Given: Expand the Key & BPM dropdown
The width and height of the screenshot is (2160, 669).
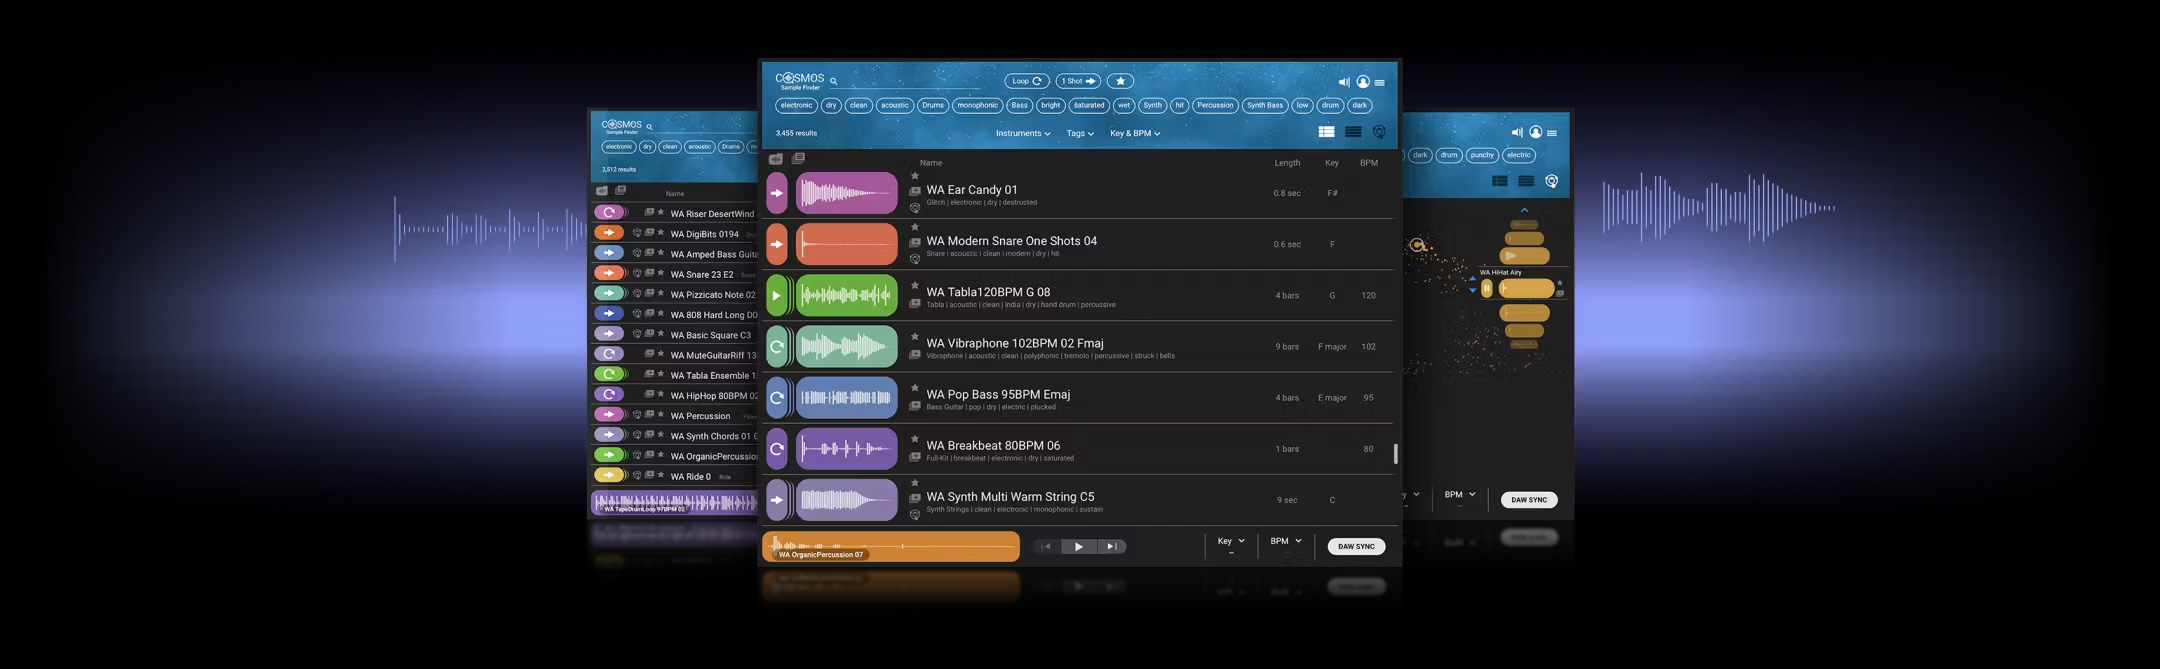Looking at the screenshot, I should 1135,133.
